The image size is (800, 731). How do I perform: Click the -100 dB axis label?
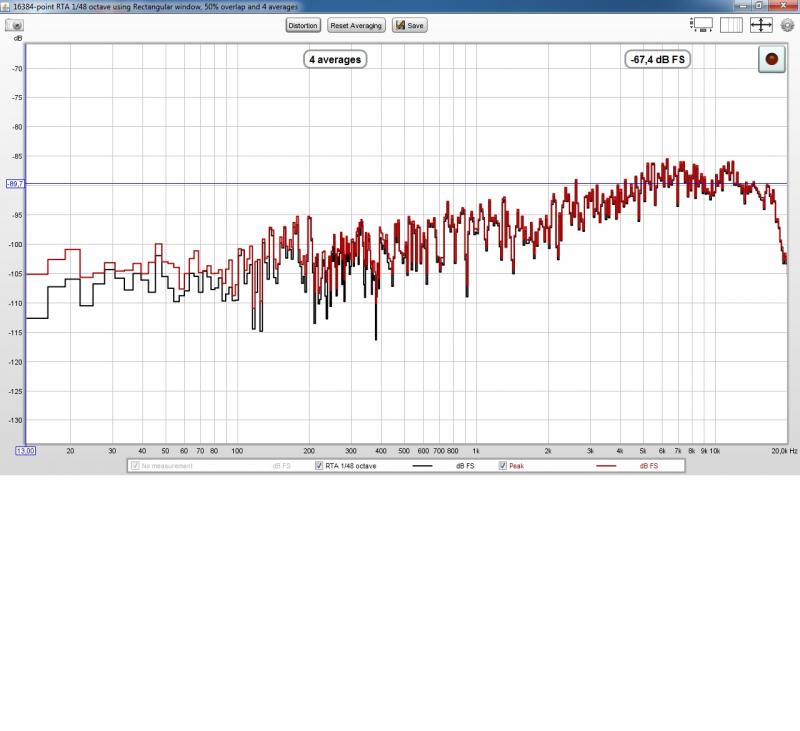pyautogui.click(x=16, y=245)
